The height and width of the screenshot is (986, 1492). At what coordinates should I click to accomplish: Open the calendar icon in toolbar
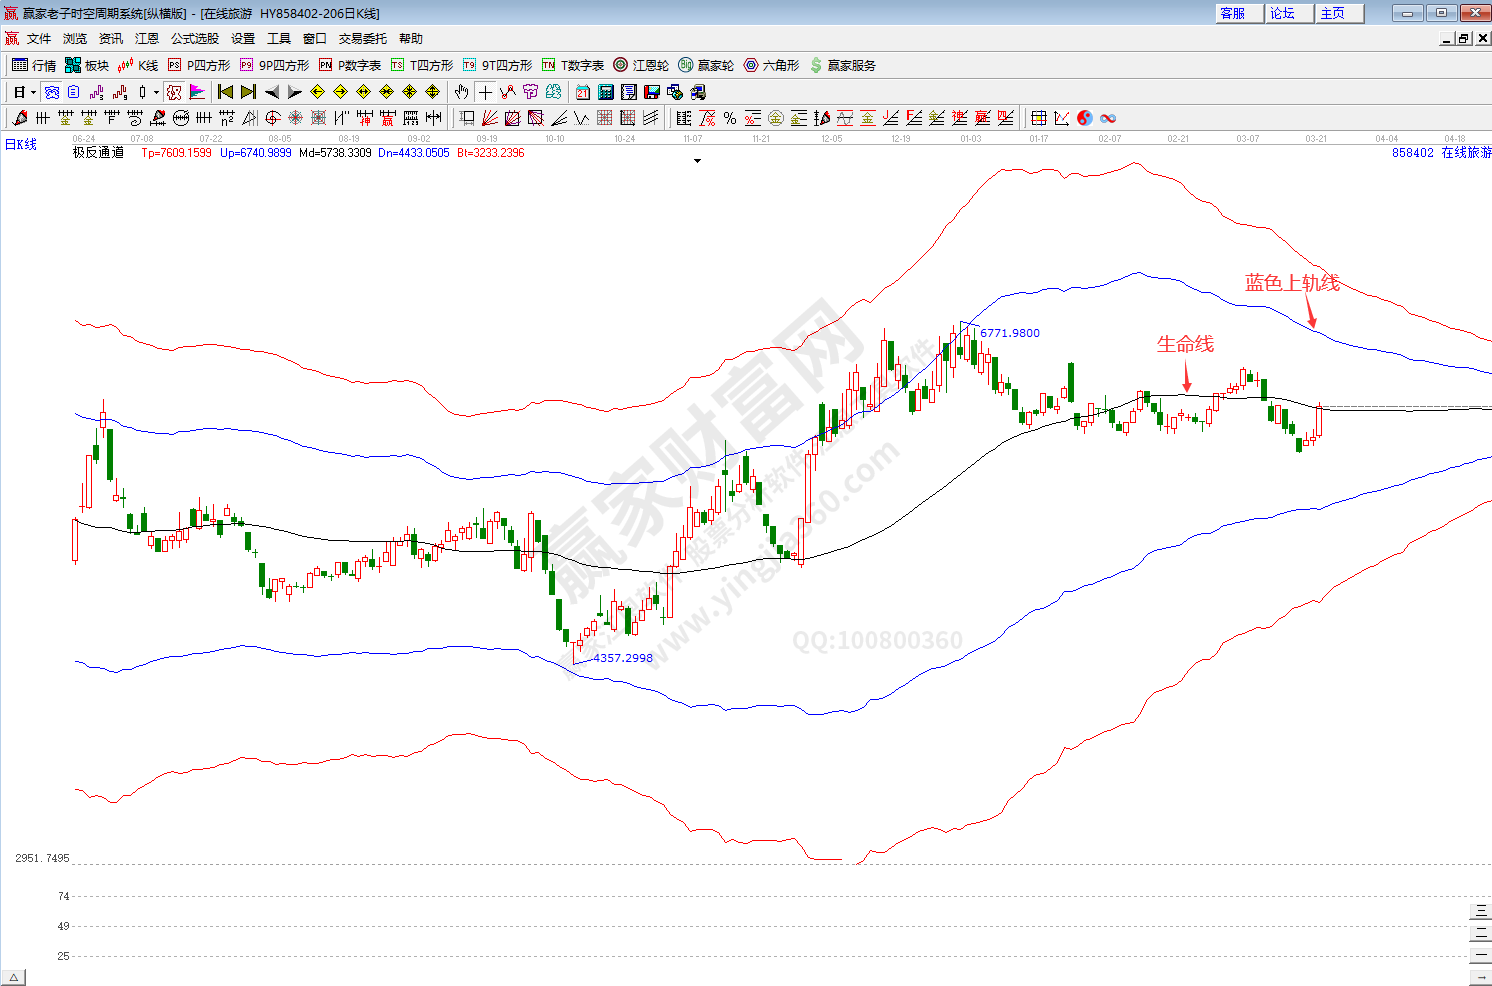coord(583,92)
